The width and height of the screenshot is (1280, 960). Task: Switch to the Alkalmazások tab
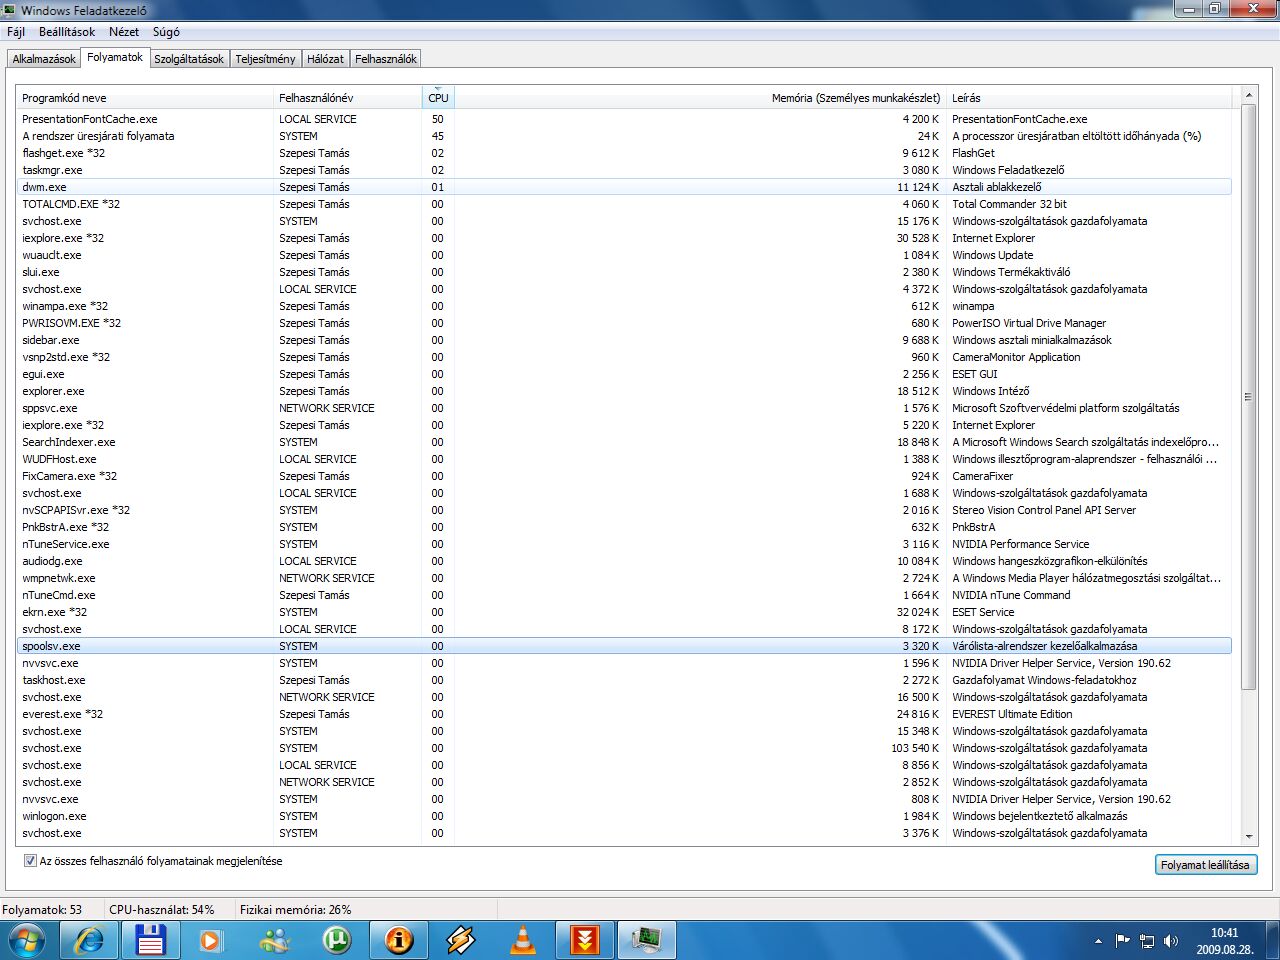[44, 59]
